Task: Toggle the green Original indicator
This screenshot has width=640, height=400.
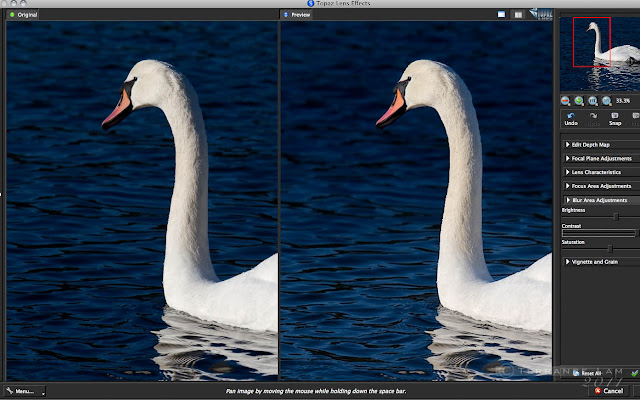Action: tap(12, 15)
